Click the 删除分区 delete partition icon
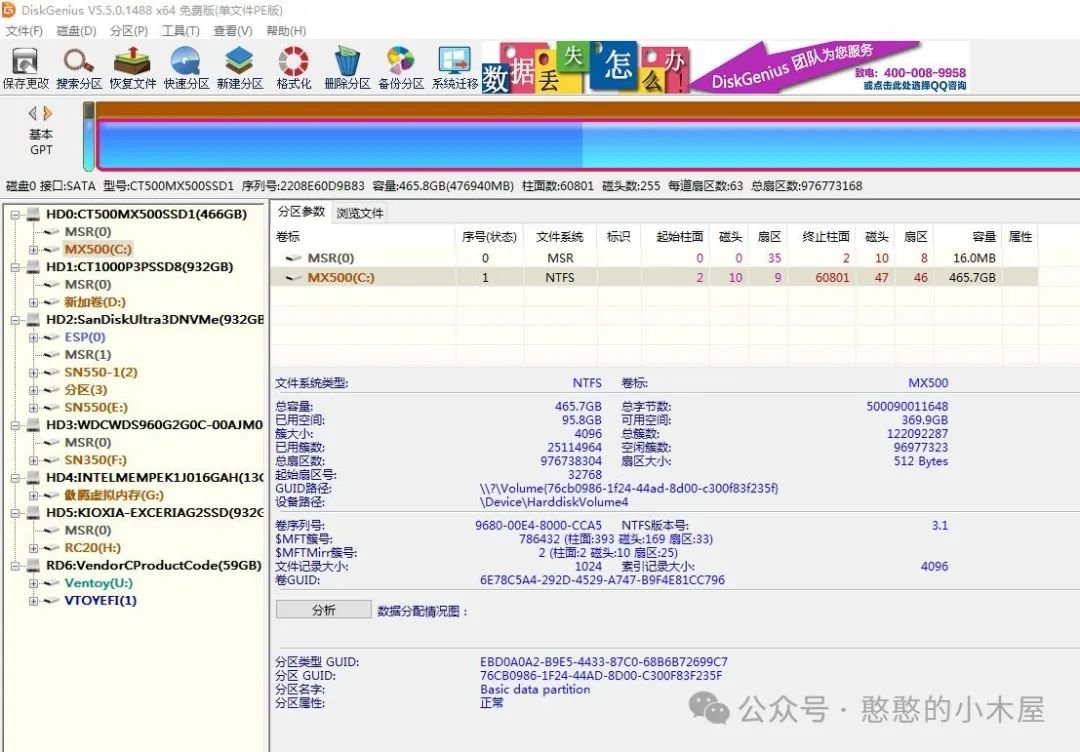1080x752 pixels. point(347,67)
